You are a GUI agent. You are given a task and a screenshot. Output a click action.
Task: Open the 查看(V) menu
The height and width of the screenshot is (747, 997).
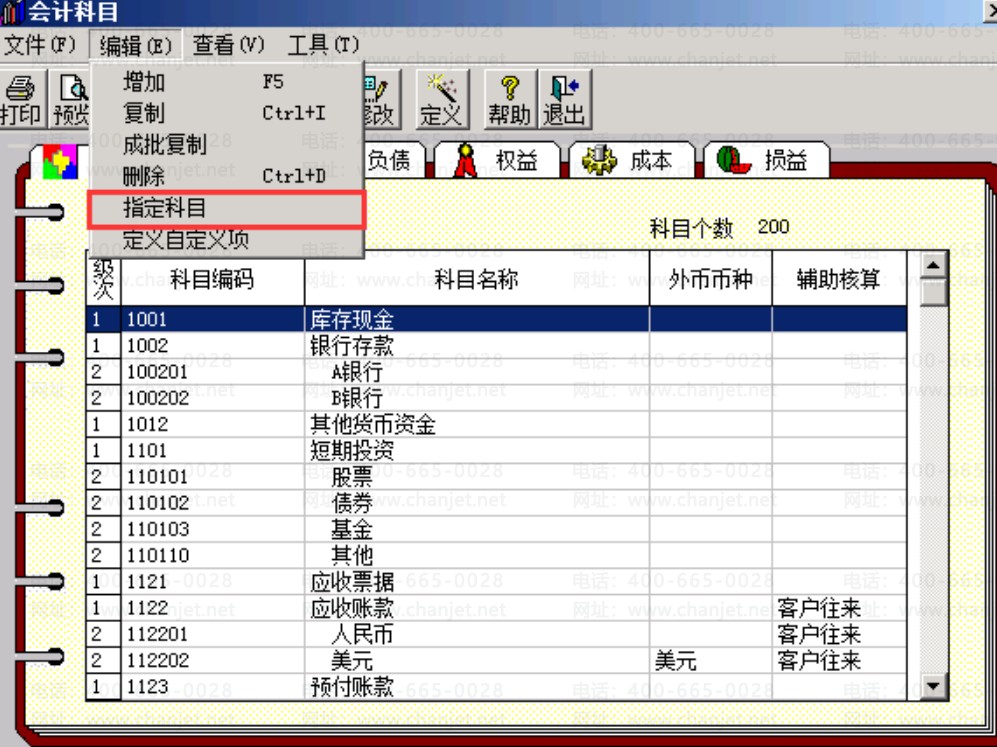pyautogui.click(x=228, y=45)
